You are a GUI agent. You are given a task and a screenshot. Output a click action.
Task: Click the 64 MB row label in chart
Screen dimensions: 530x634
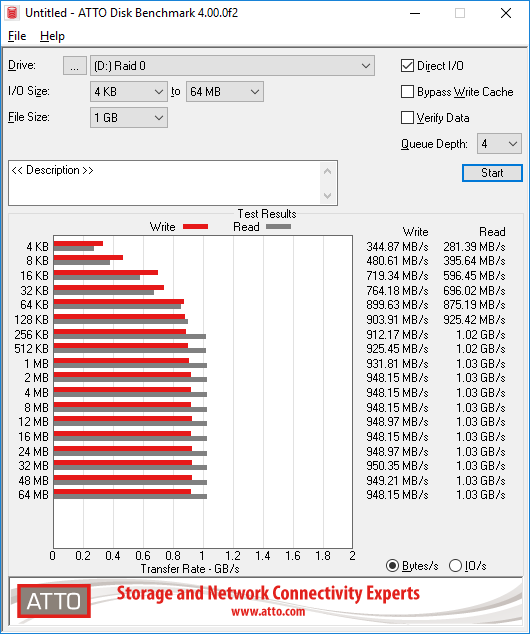click(34, 495)
